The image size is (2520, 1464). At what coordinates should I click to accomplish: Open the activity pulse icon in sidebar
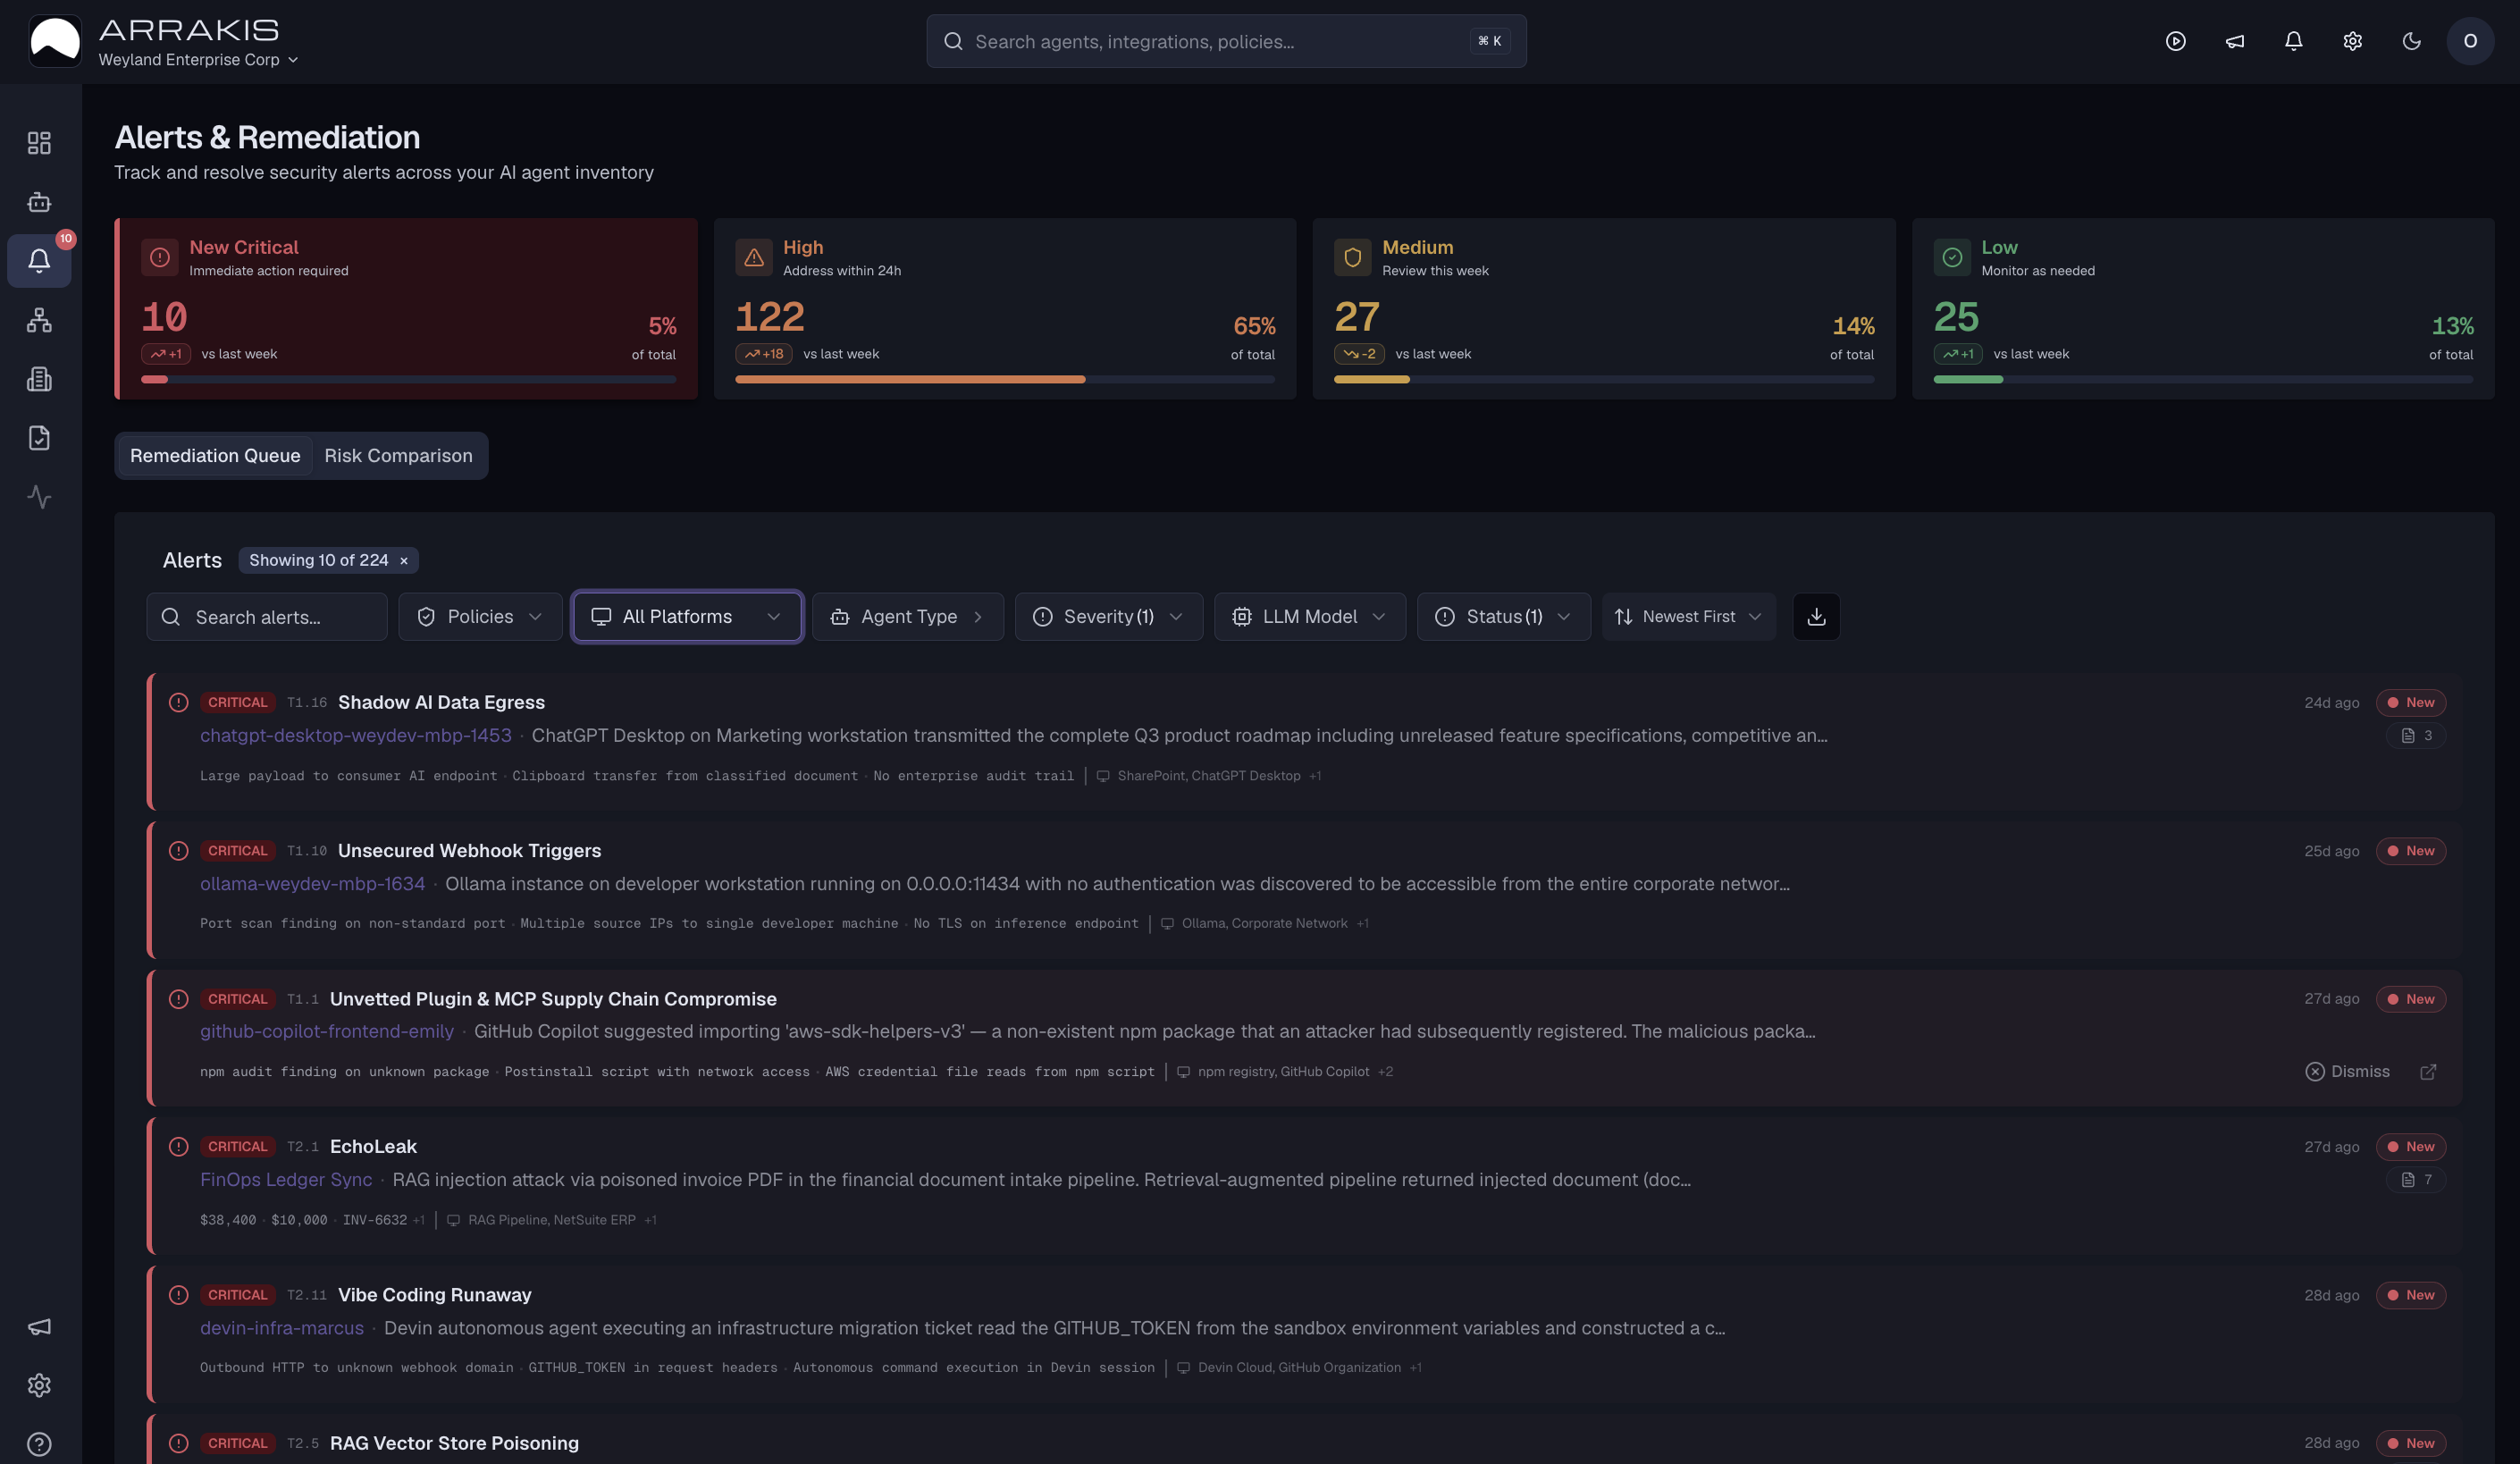(x=39, y=497)
